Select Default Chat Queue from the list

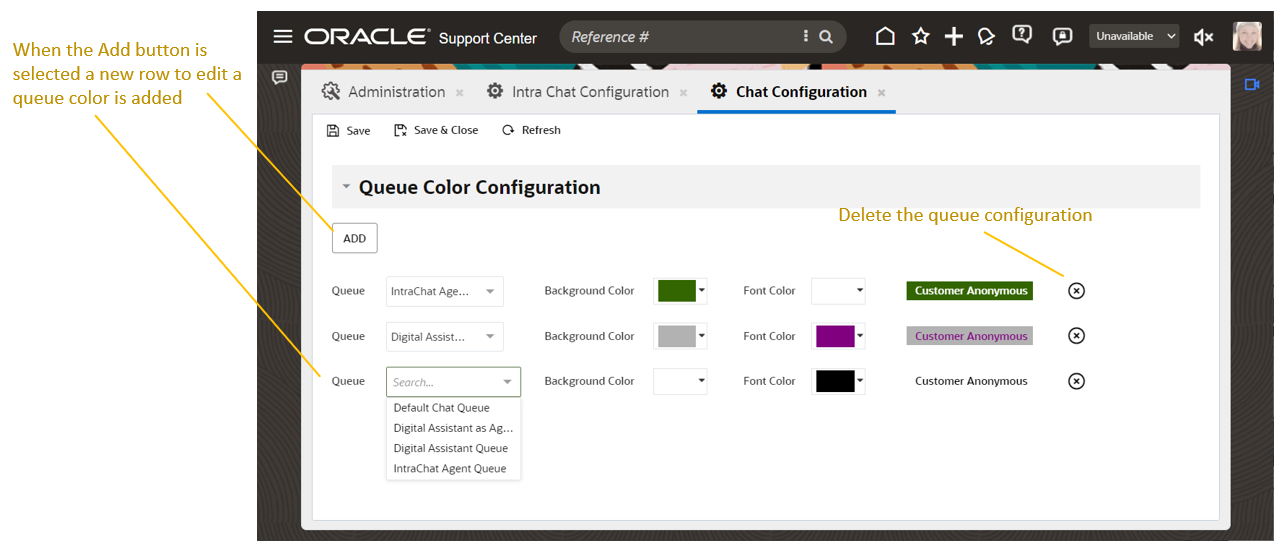coord(442,408)
